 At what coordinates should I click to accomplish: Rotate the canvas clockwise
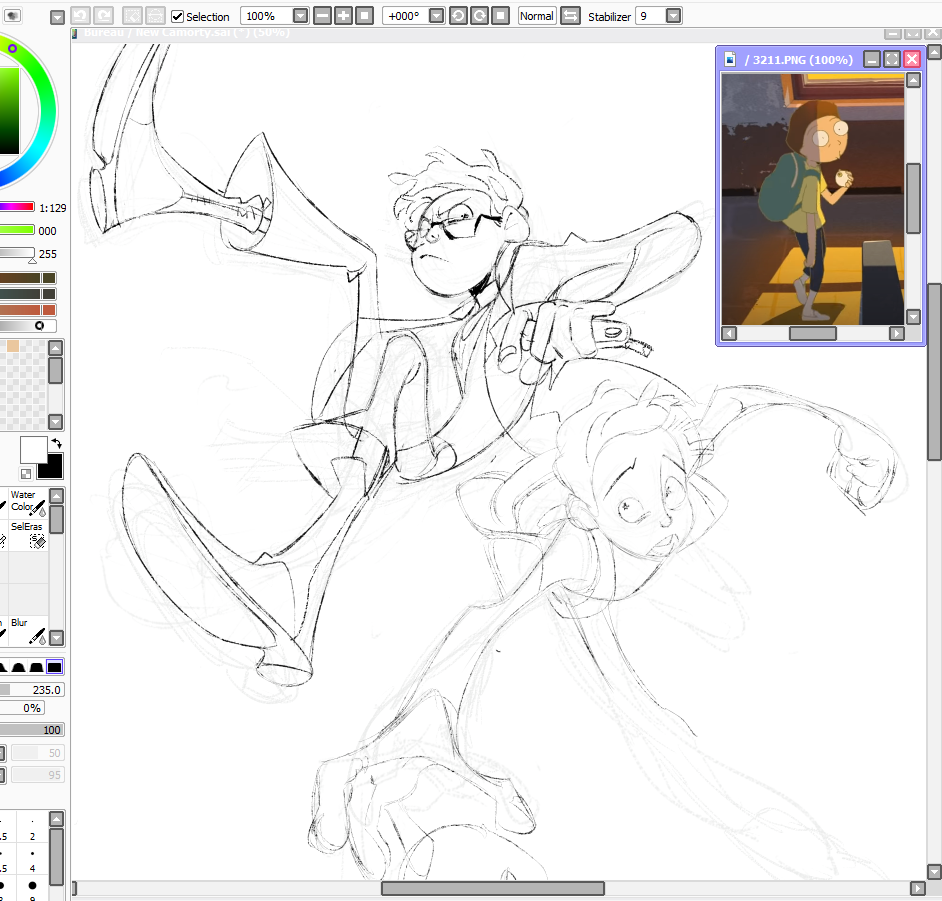[479, 16]
